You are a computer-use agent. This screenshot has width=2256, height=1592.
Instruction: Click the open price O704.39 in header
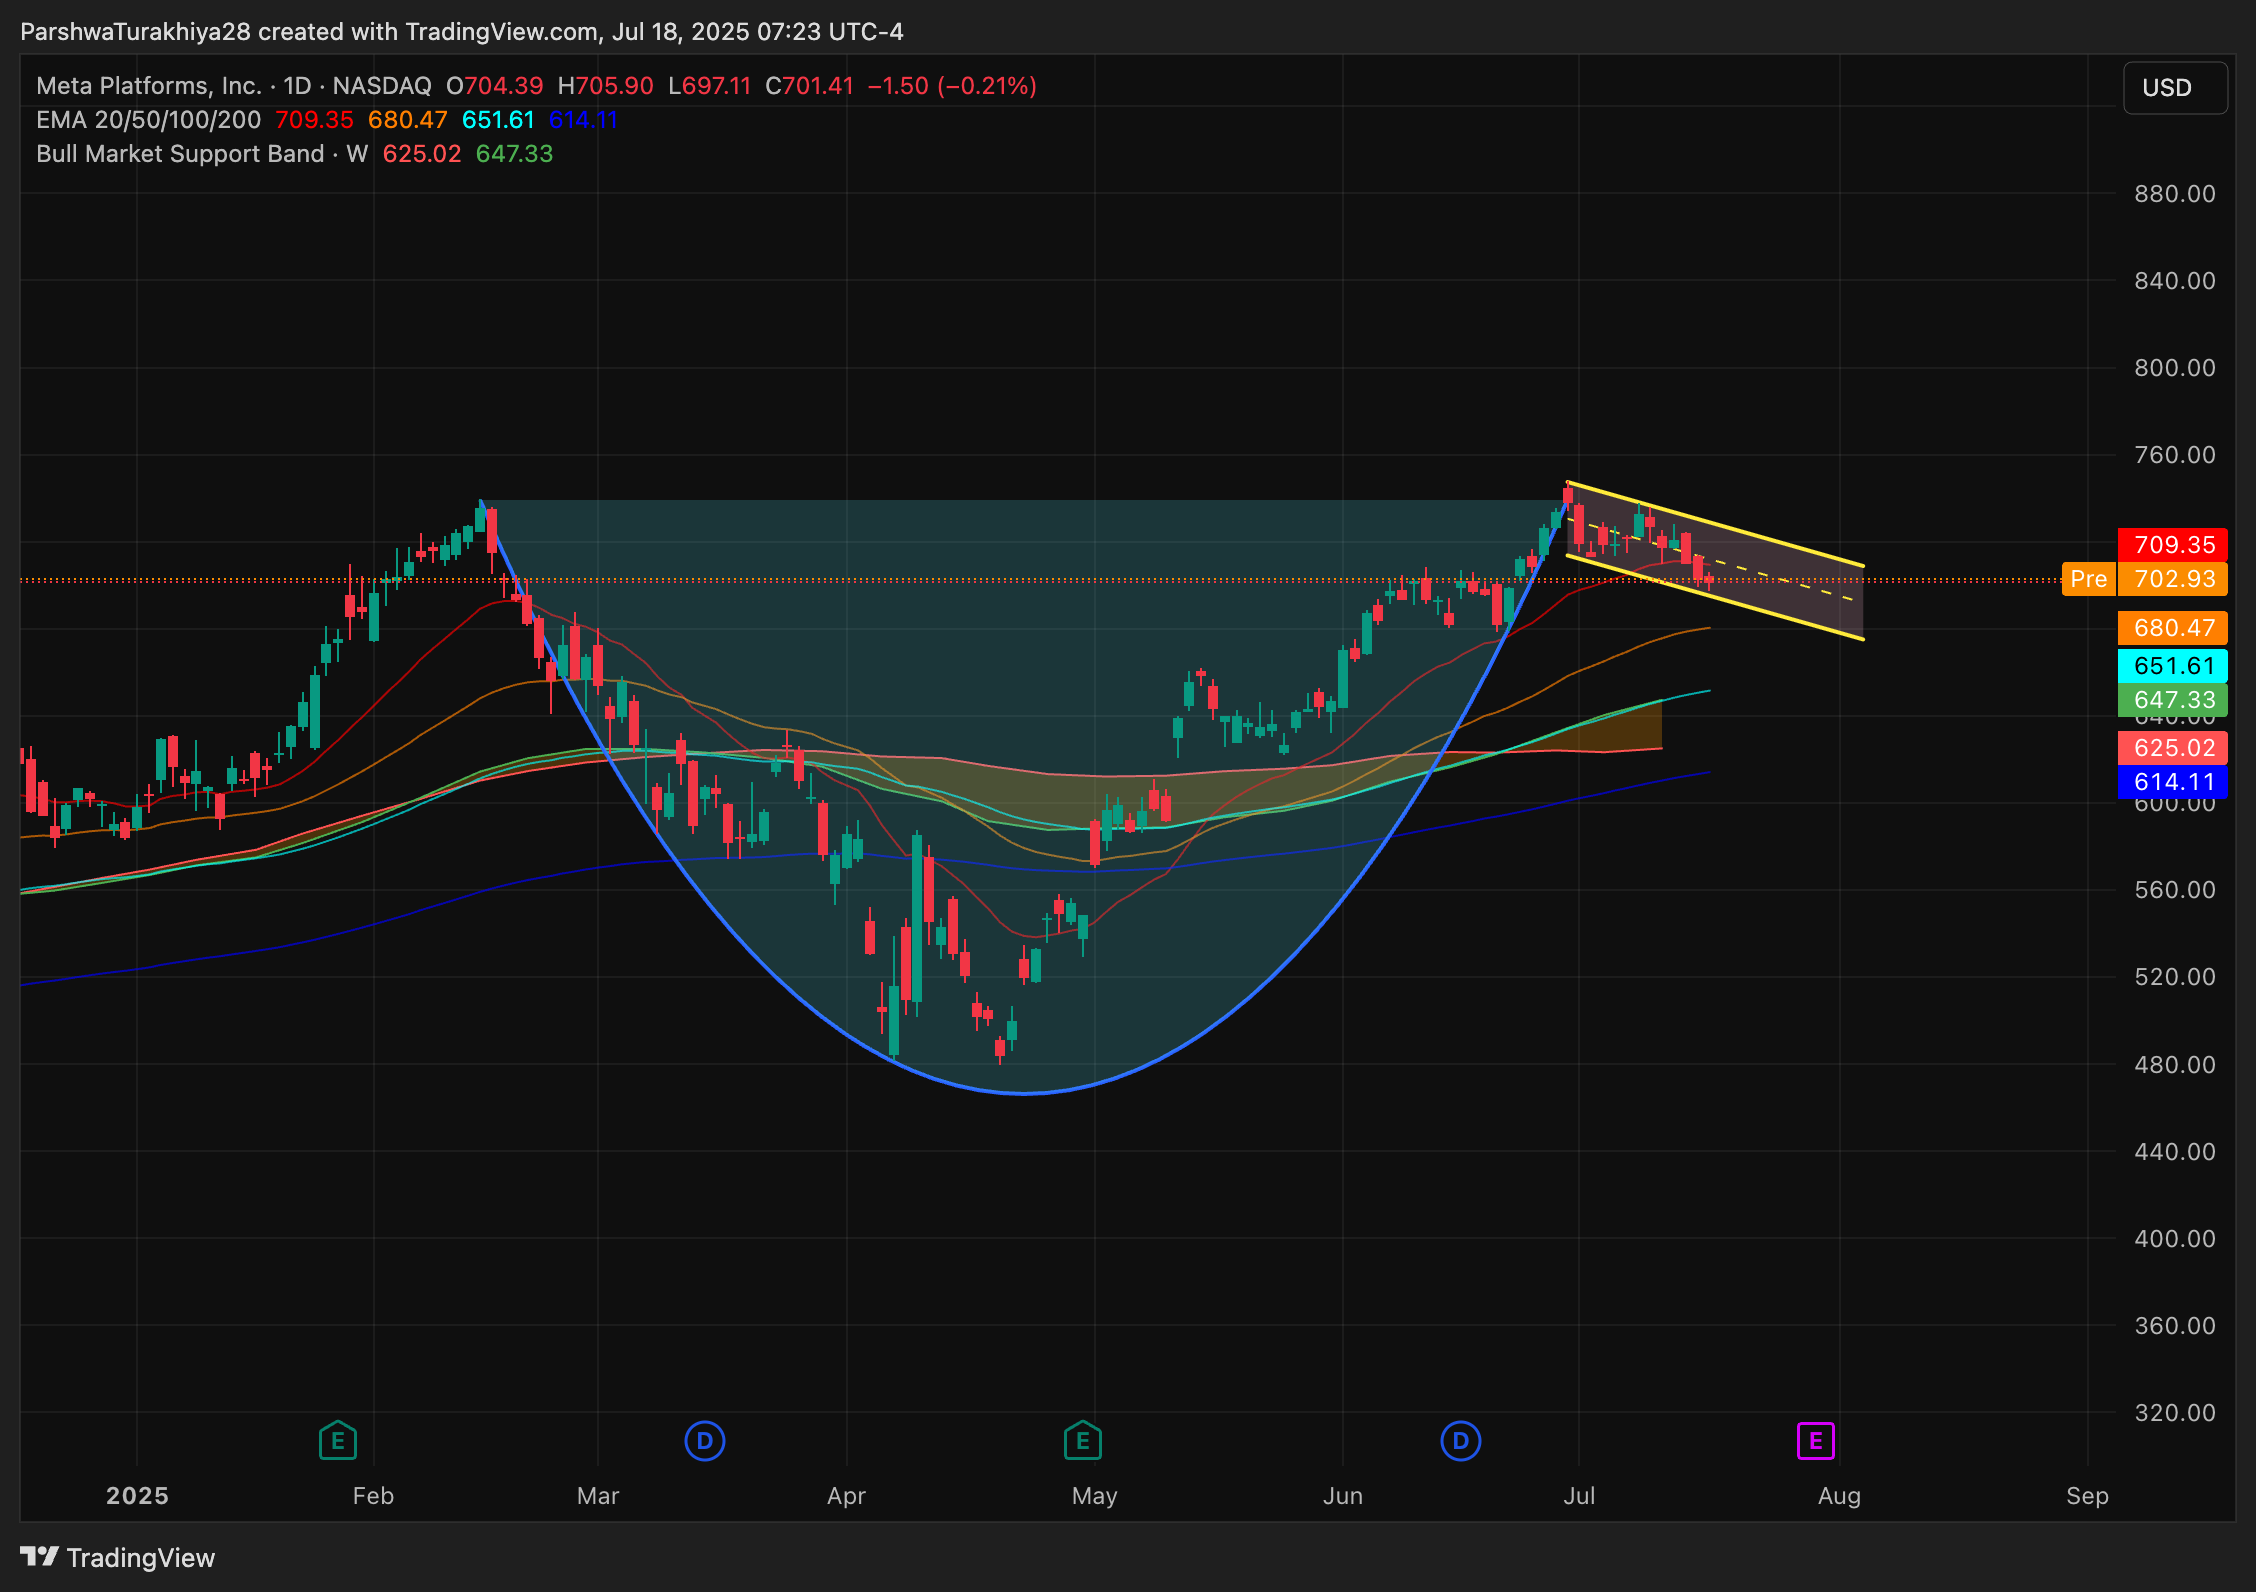coord(494,86)
